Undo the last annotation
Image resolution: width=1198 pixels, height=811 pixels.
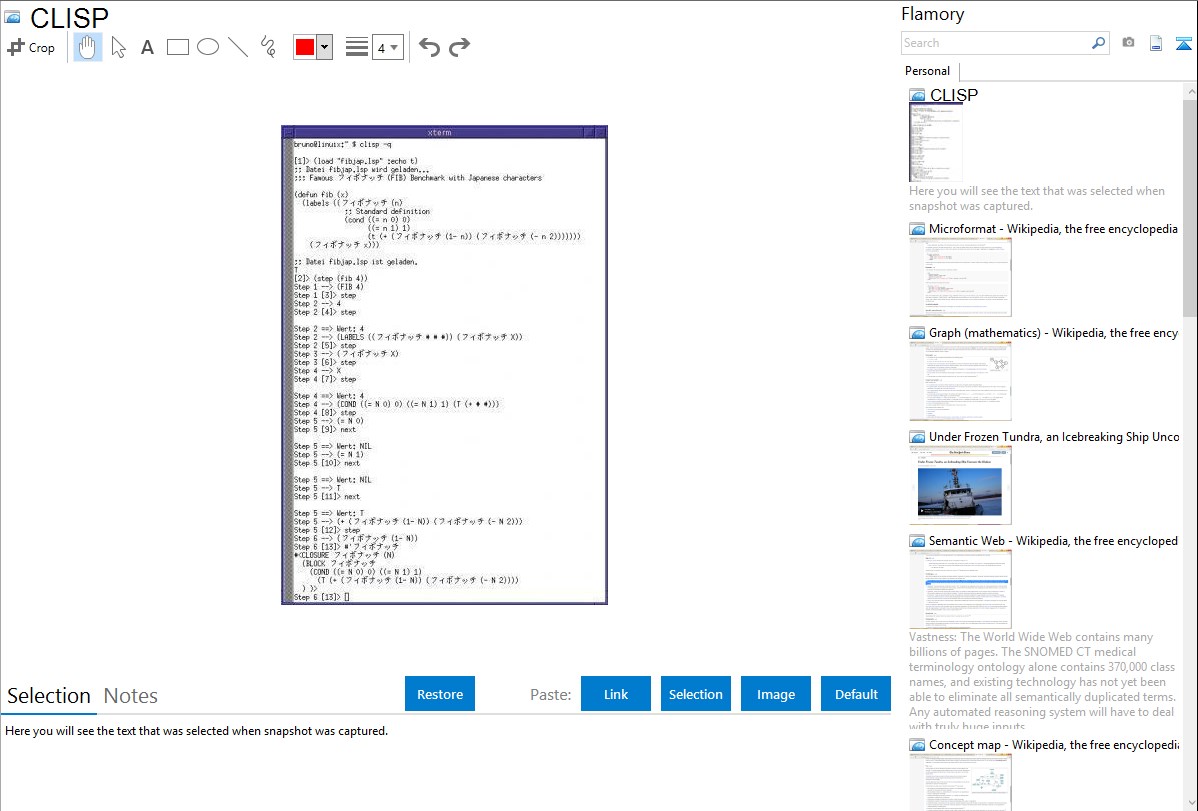point(429,47)
